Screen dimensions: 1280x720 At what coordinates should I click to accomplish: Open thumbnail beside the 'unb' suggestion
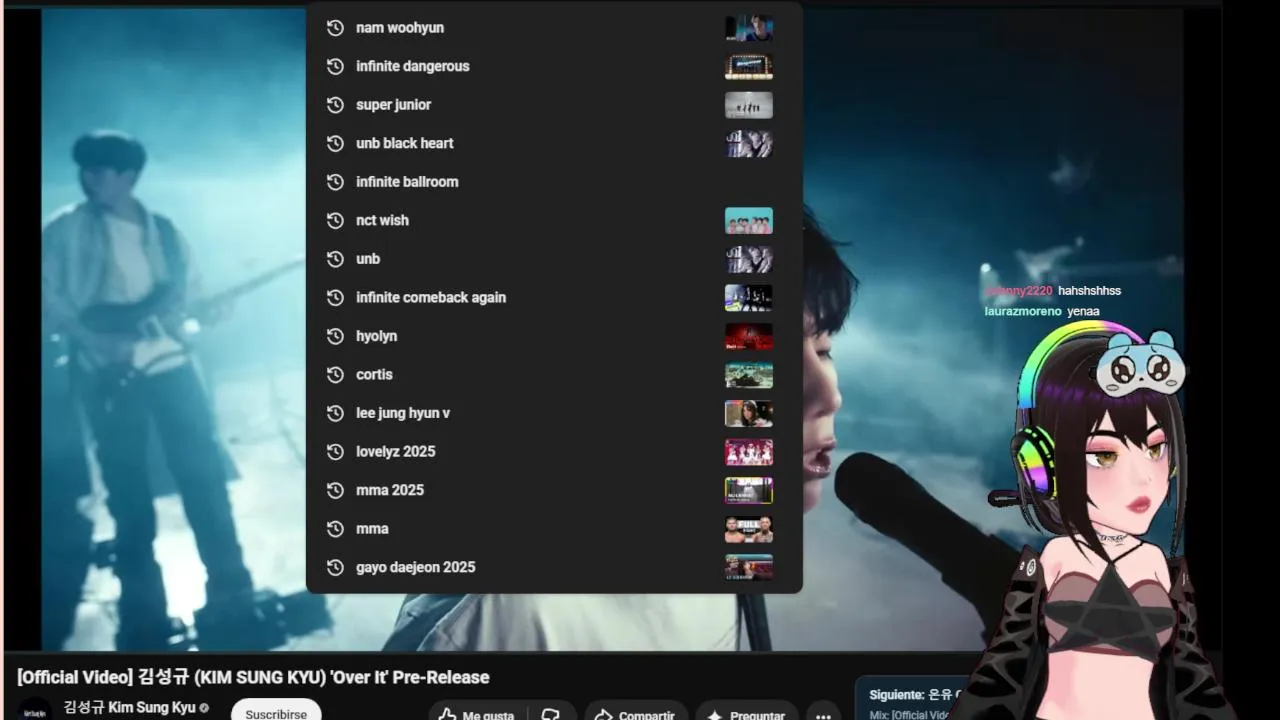[749, 259]
